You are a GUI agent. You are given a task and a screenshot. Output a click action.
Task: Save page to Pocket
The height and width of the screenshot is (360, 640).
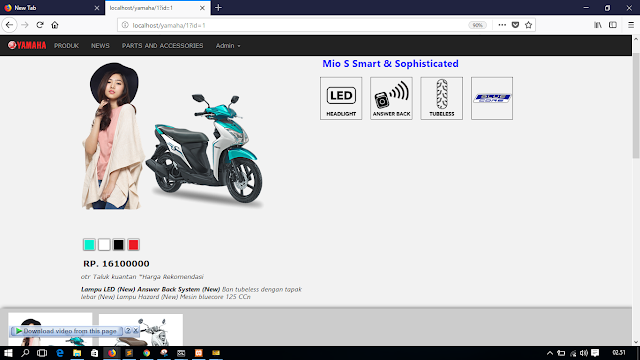click(515, 25)
